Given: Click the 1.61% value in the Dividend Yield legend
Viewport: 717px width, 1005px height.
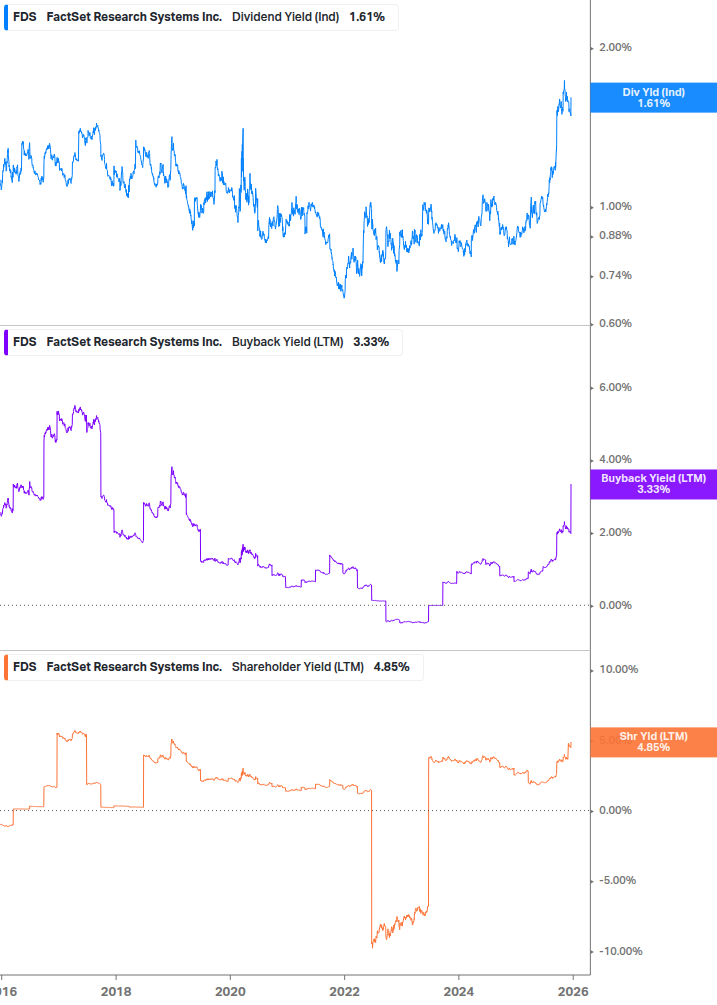Looking at the screenshot, I should point(367,17).
